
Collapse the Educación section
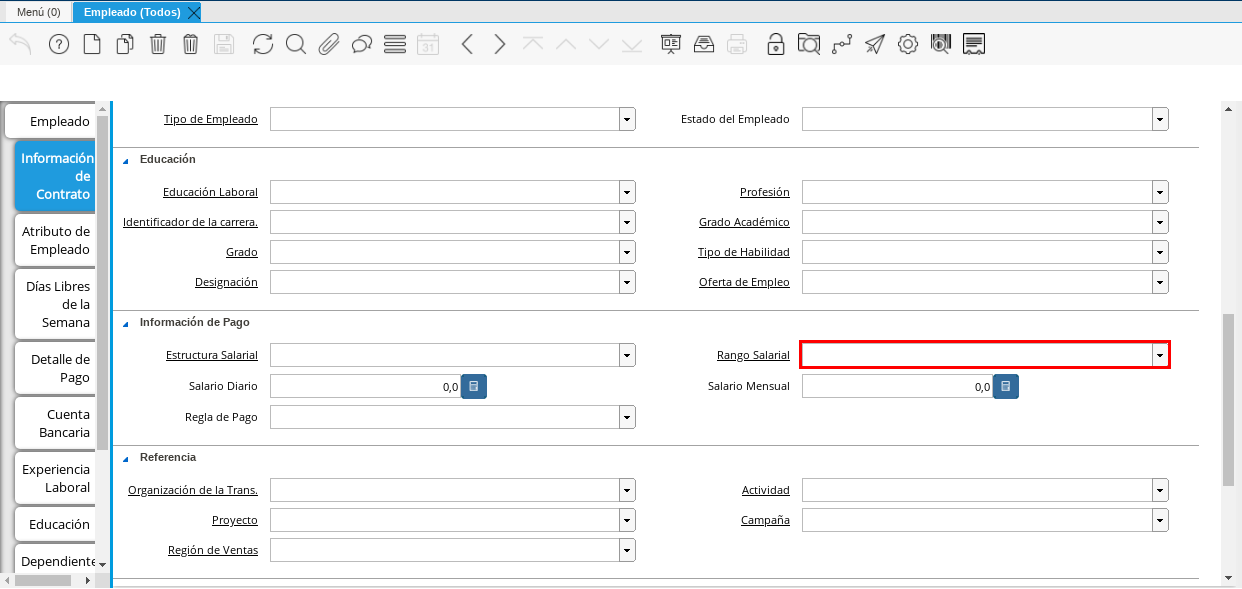(x=126, y=160)
